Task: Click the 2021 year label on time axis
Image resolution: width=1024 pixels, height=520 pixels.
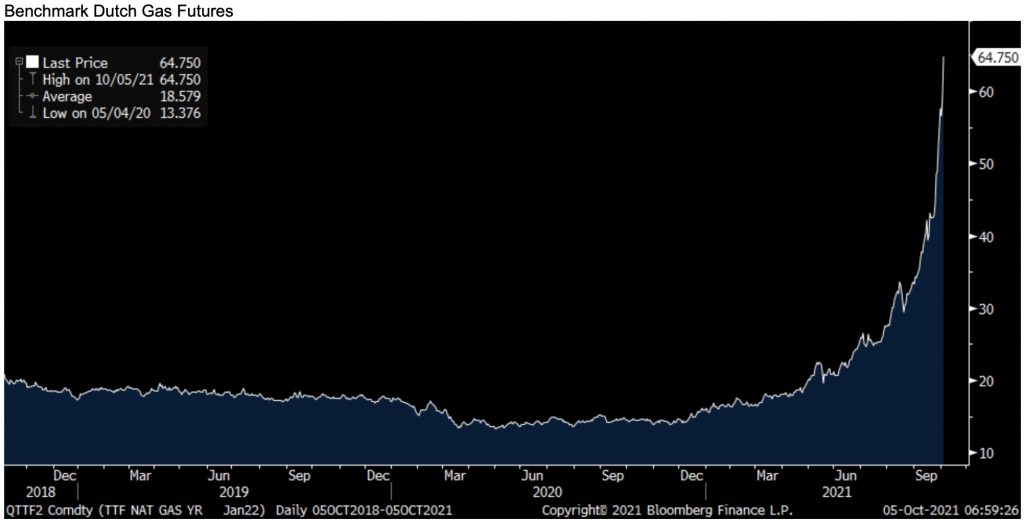Action: 837,492
